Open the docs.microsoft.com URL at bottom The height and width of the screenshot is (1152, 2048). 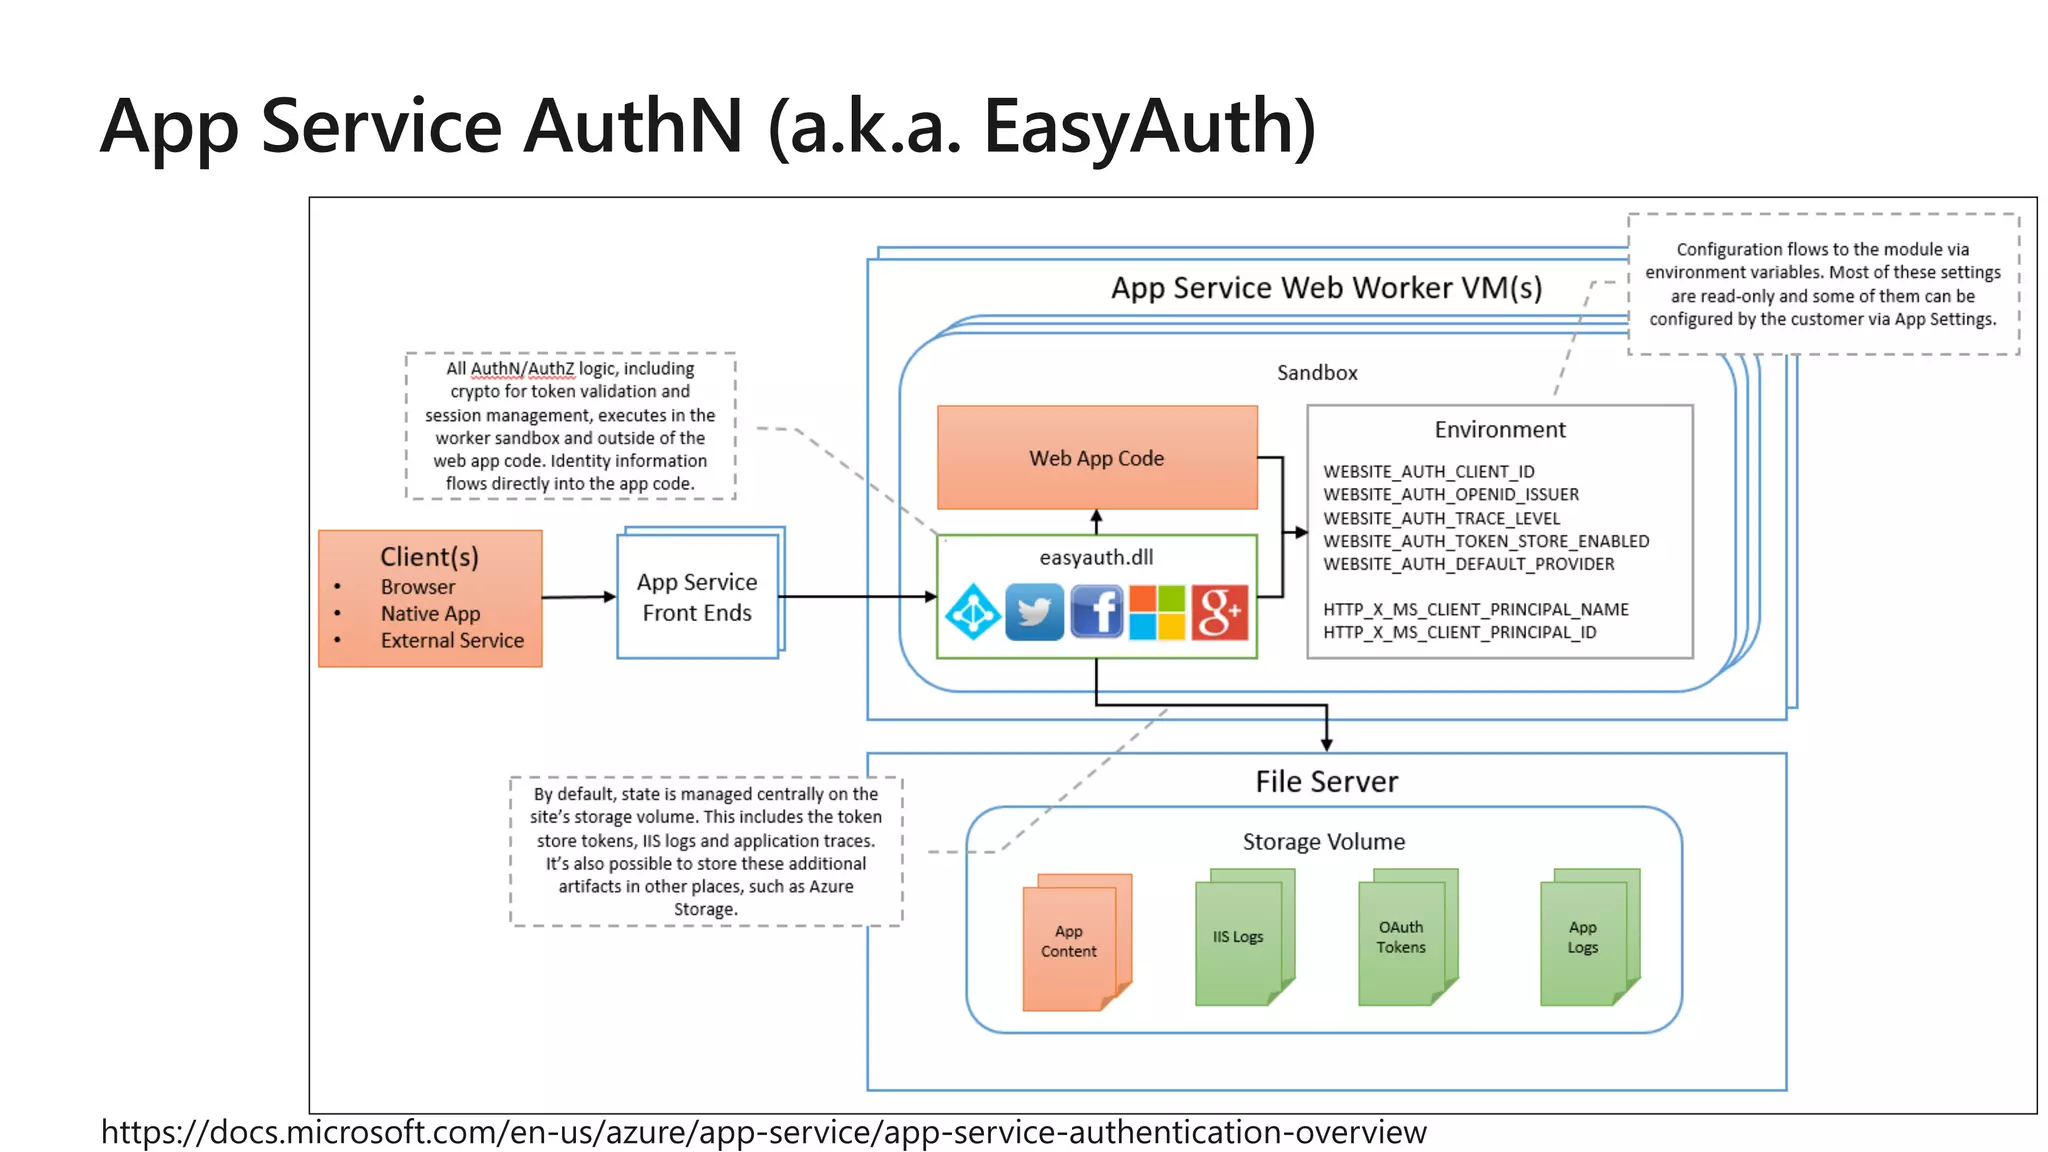(x=763, y=1132)
